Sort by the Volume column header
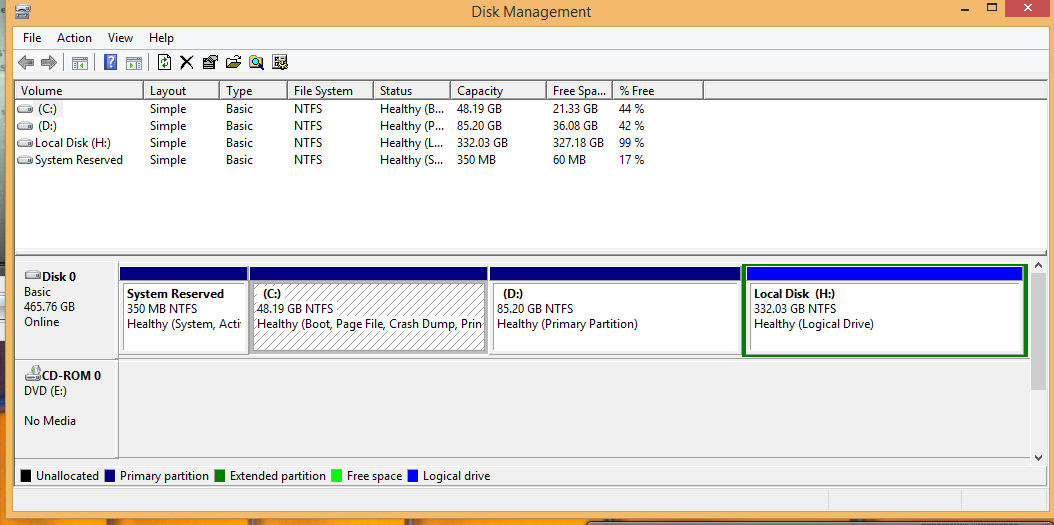 pyautogui.click(x=79, y=91)
